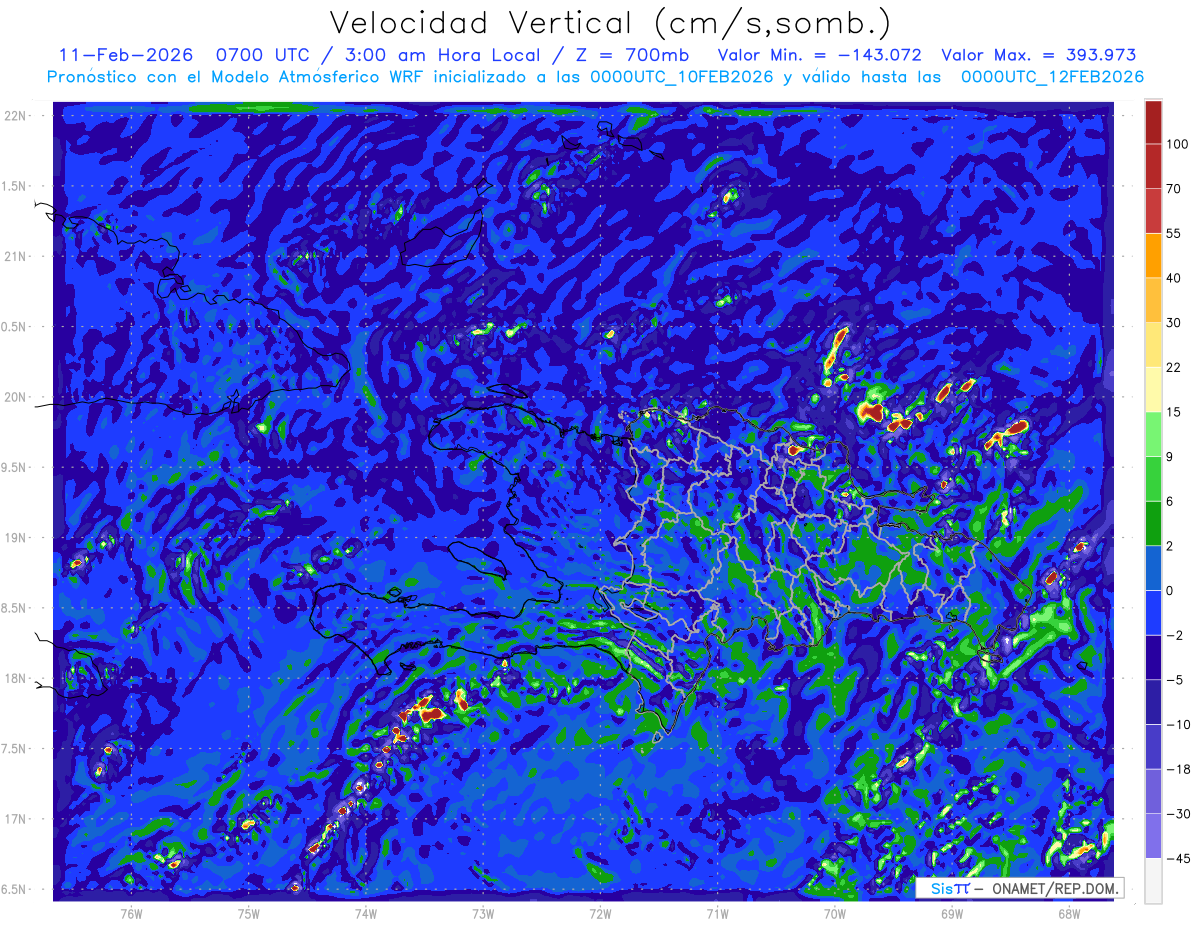The height and width of the screenshot is (927, 1200).
Task: Click the "20N" latitude label
Action: coord(15,397)
